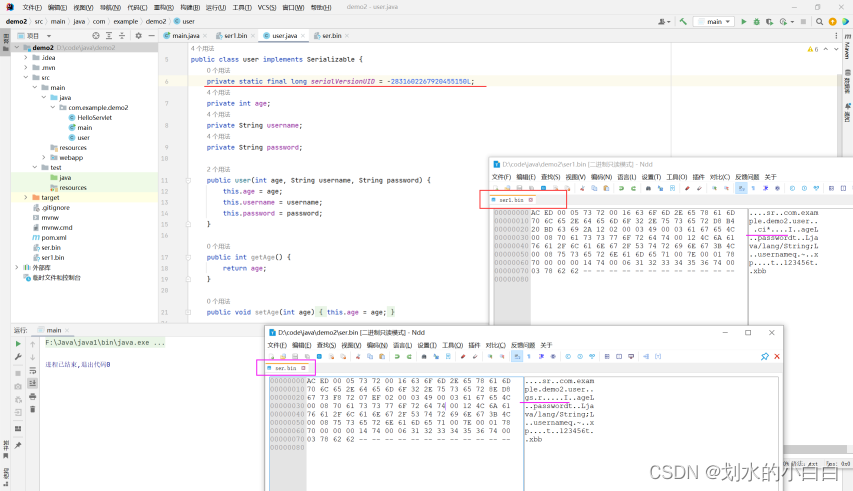Click the Stop square icon in top toolbar
This screenshot has width=853, height=491.
tap(803, 22)
